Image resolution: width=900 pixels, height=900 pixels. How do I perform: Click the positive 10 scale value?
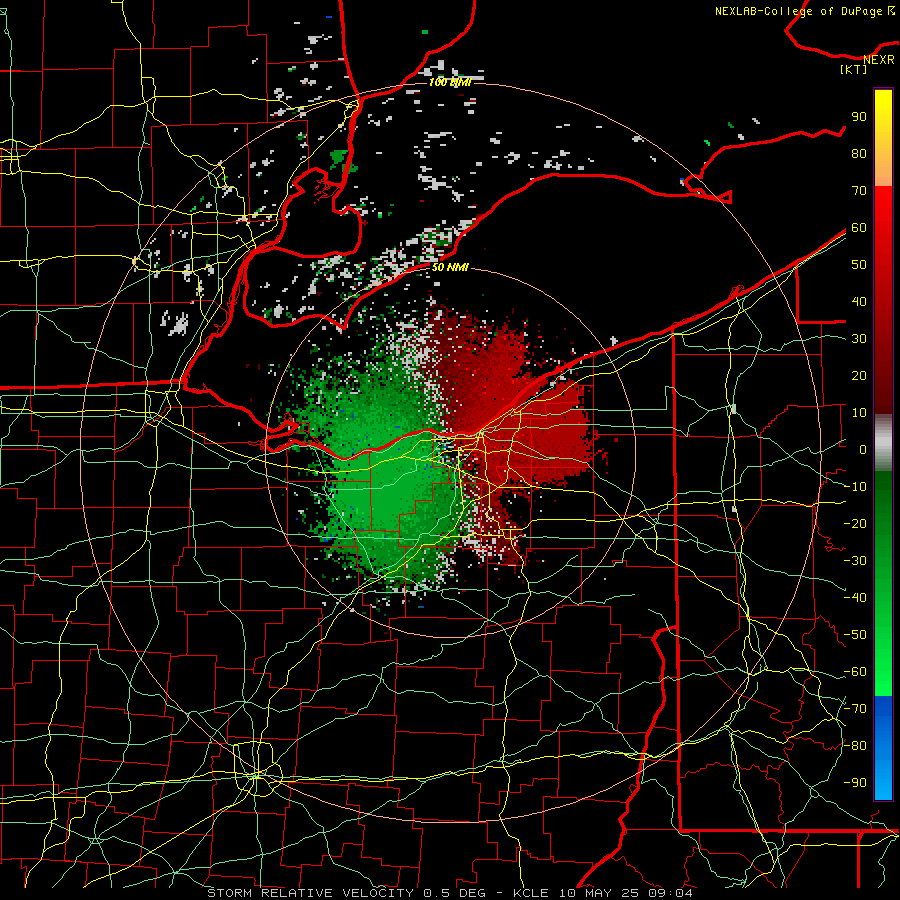(859, 413)
